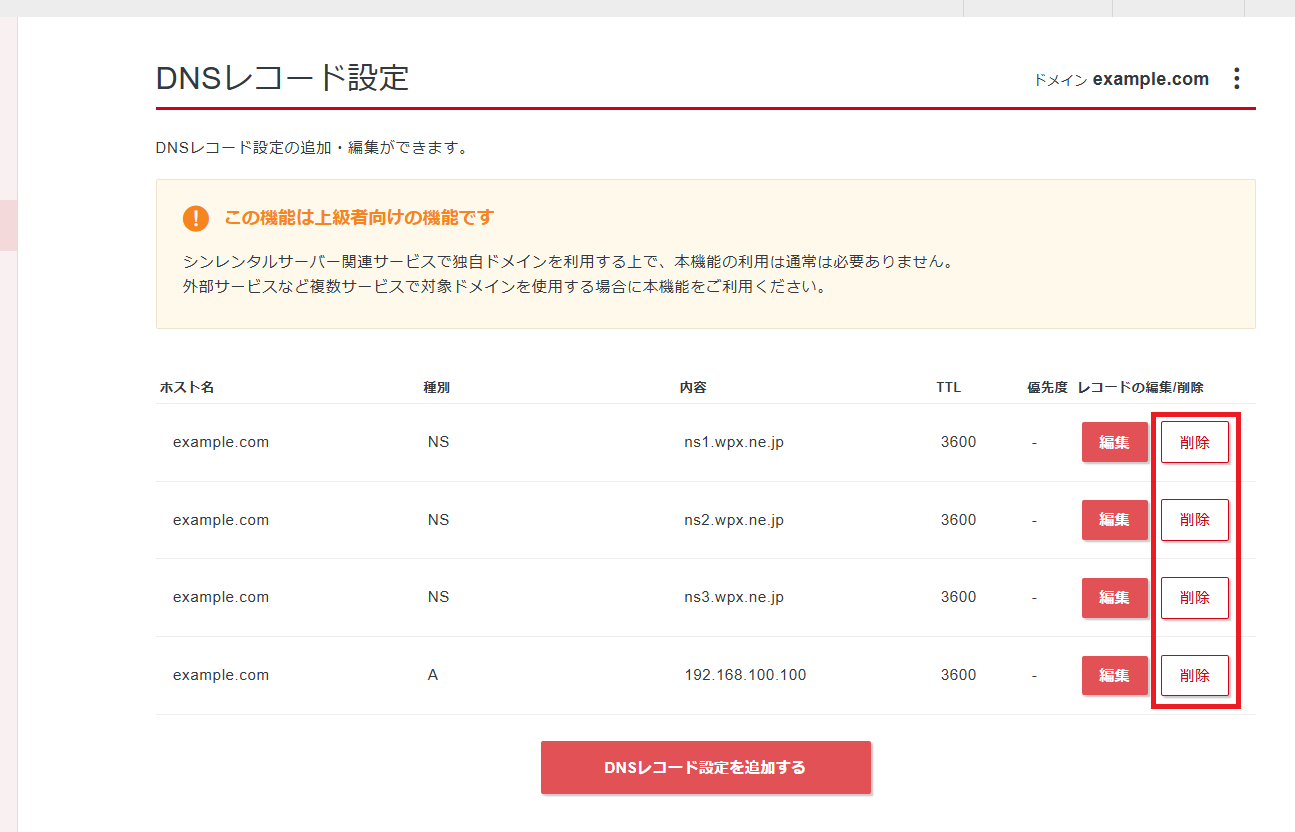Delete the ns3.wpx.ne.jp NS record
Image resolution: width=1295 pixels, height=832 pixels.
(x=1195, y=598)
